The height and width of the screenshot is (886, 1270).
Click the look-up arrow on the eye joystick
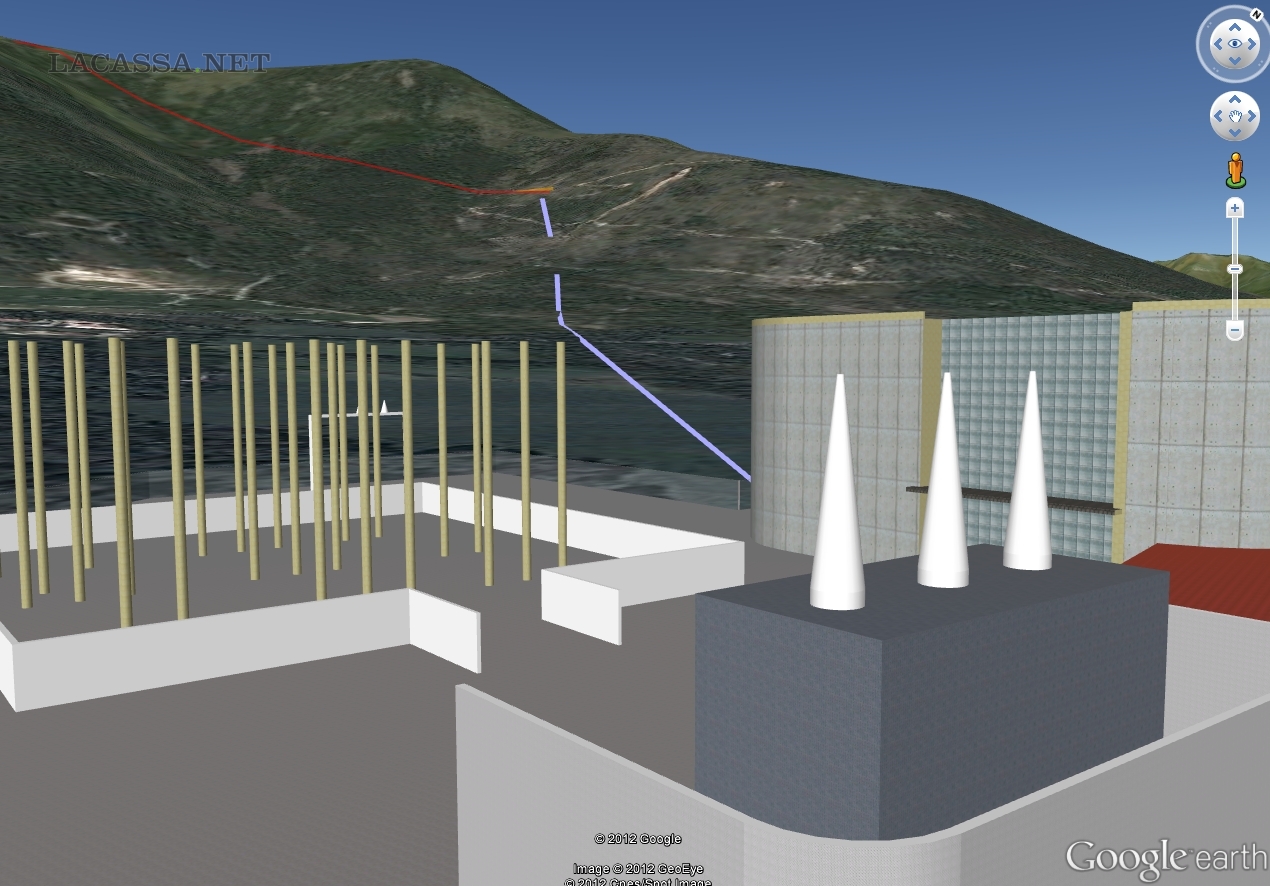pyautogui.click(x=1235, y=27)
